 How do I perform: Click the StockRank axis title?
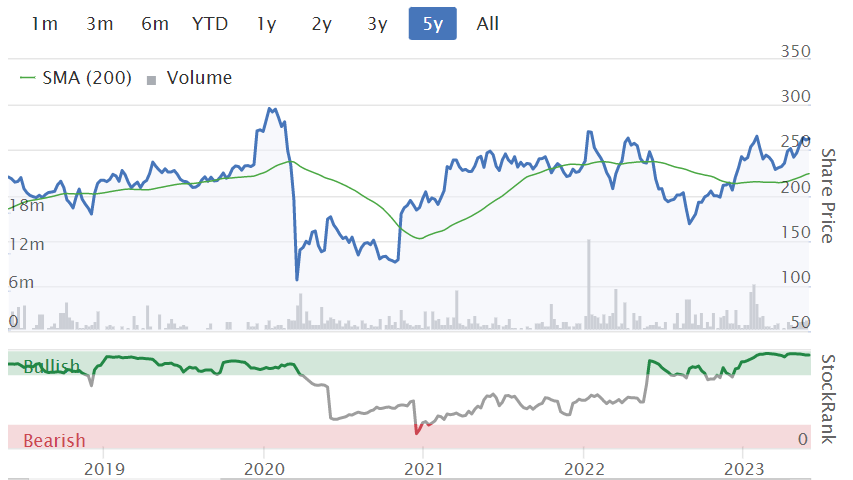coord(827,398)
